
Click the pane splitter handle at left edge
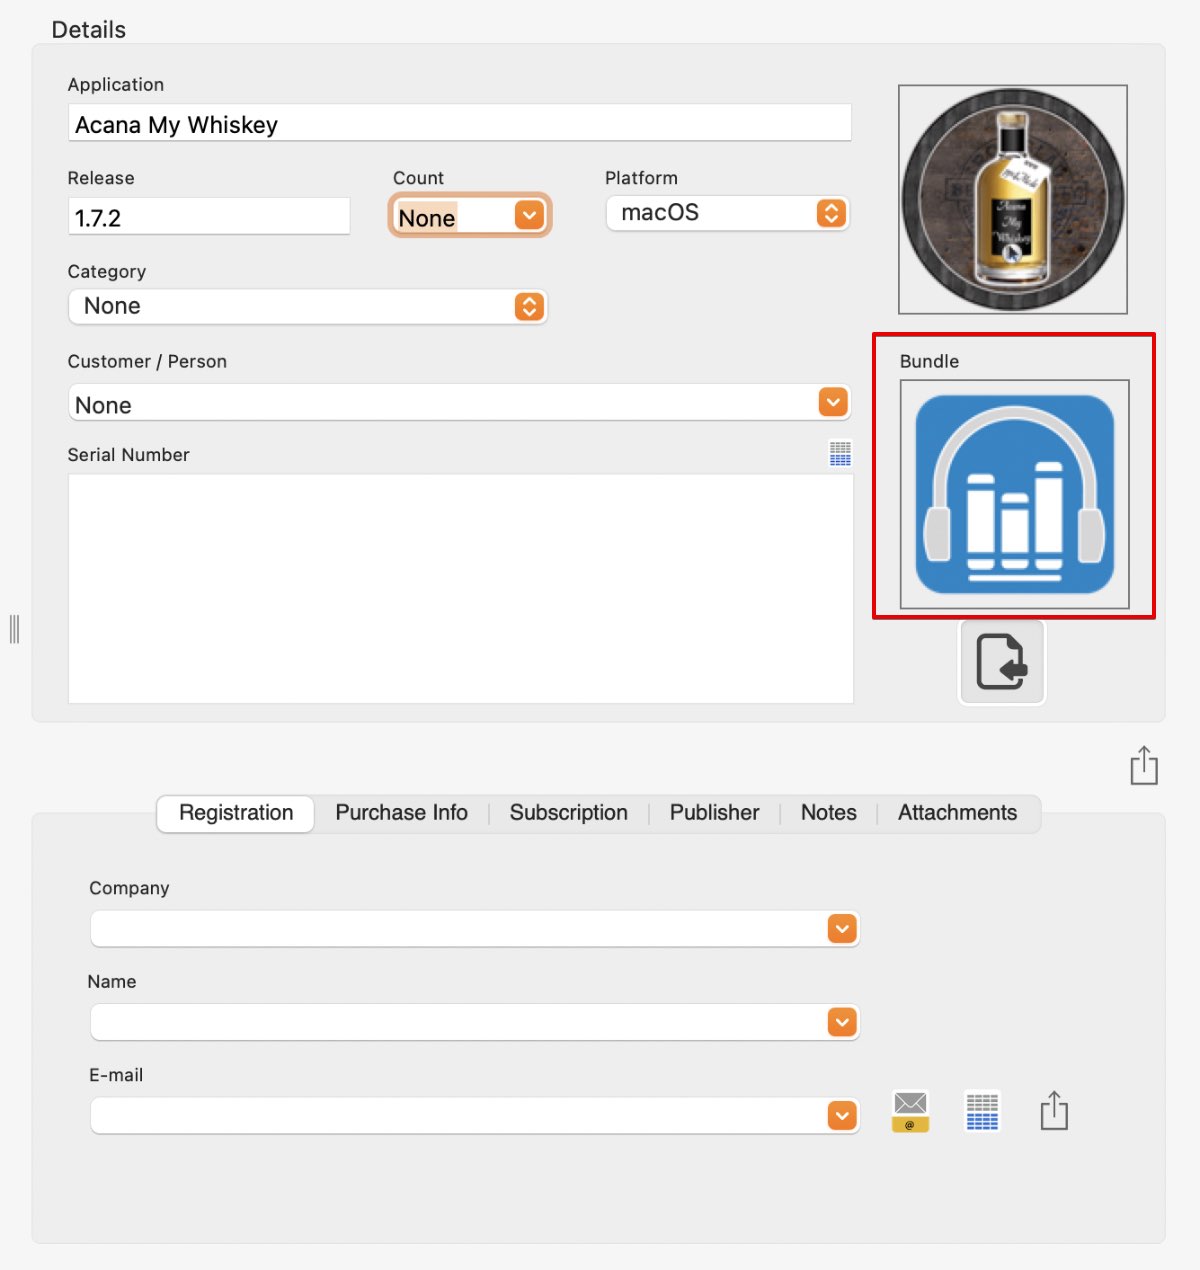[x=14, y=629]
